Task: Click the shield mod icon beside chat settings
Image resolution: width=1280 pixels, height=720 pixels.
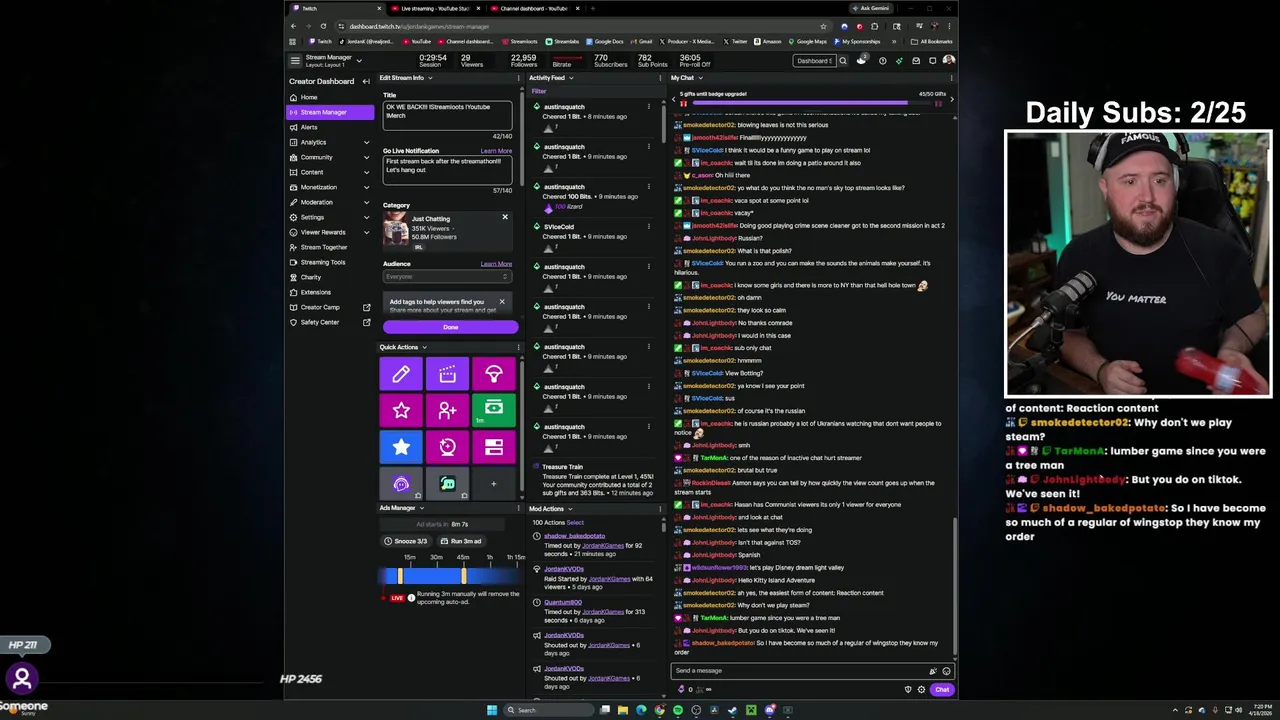Action: coord(908,689)
